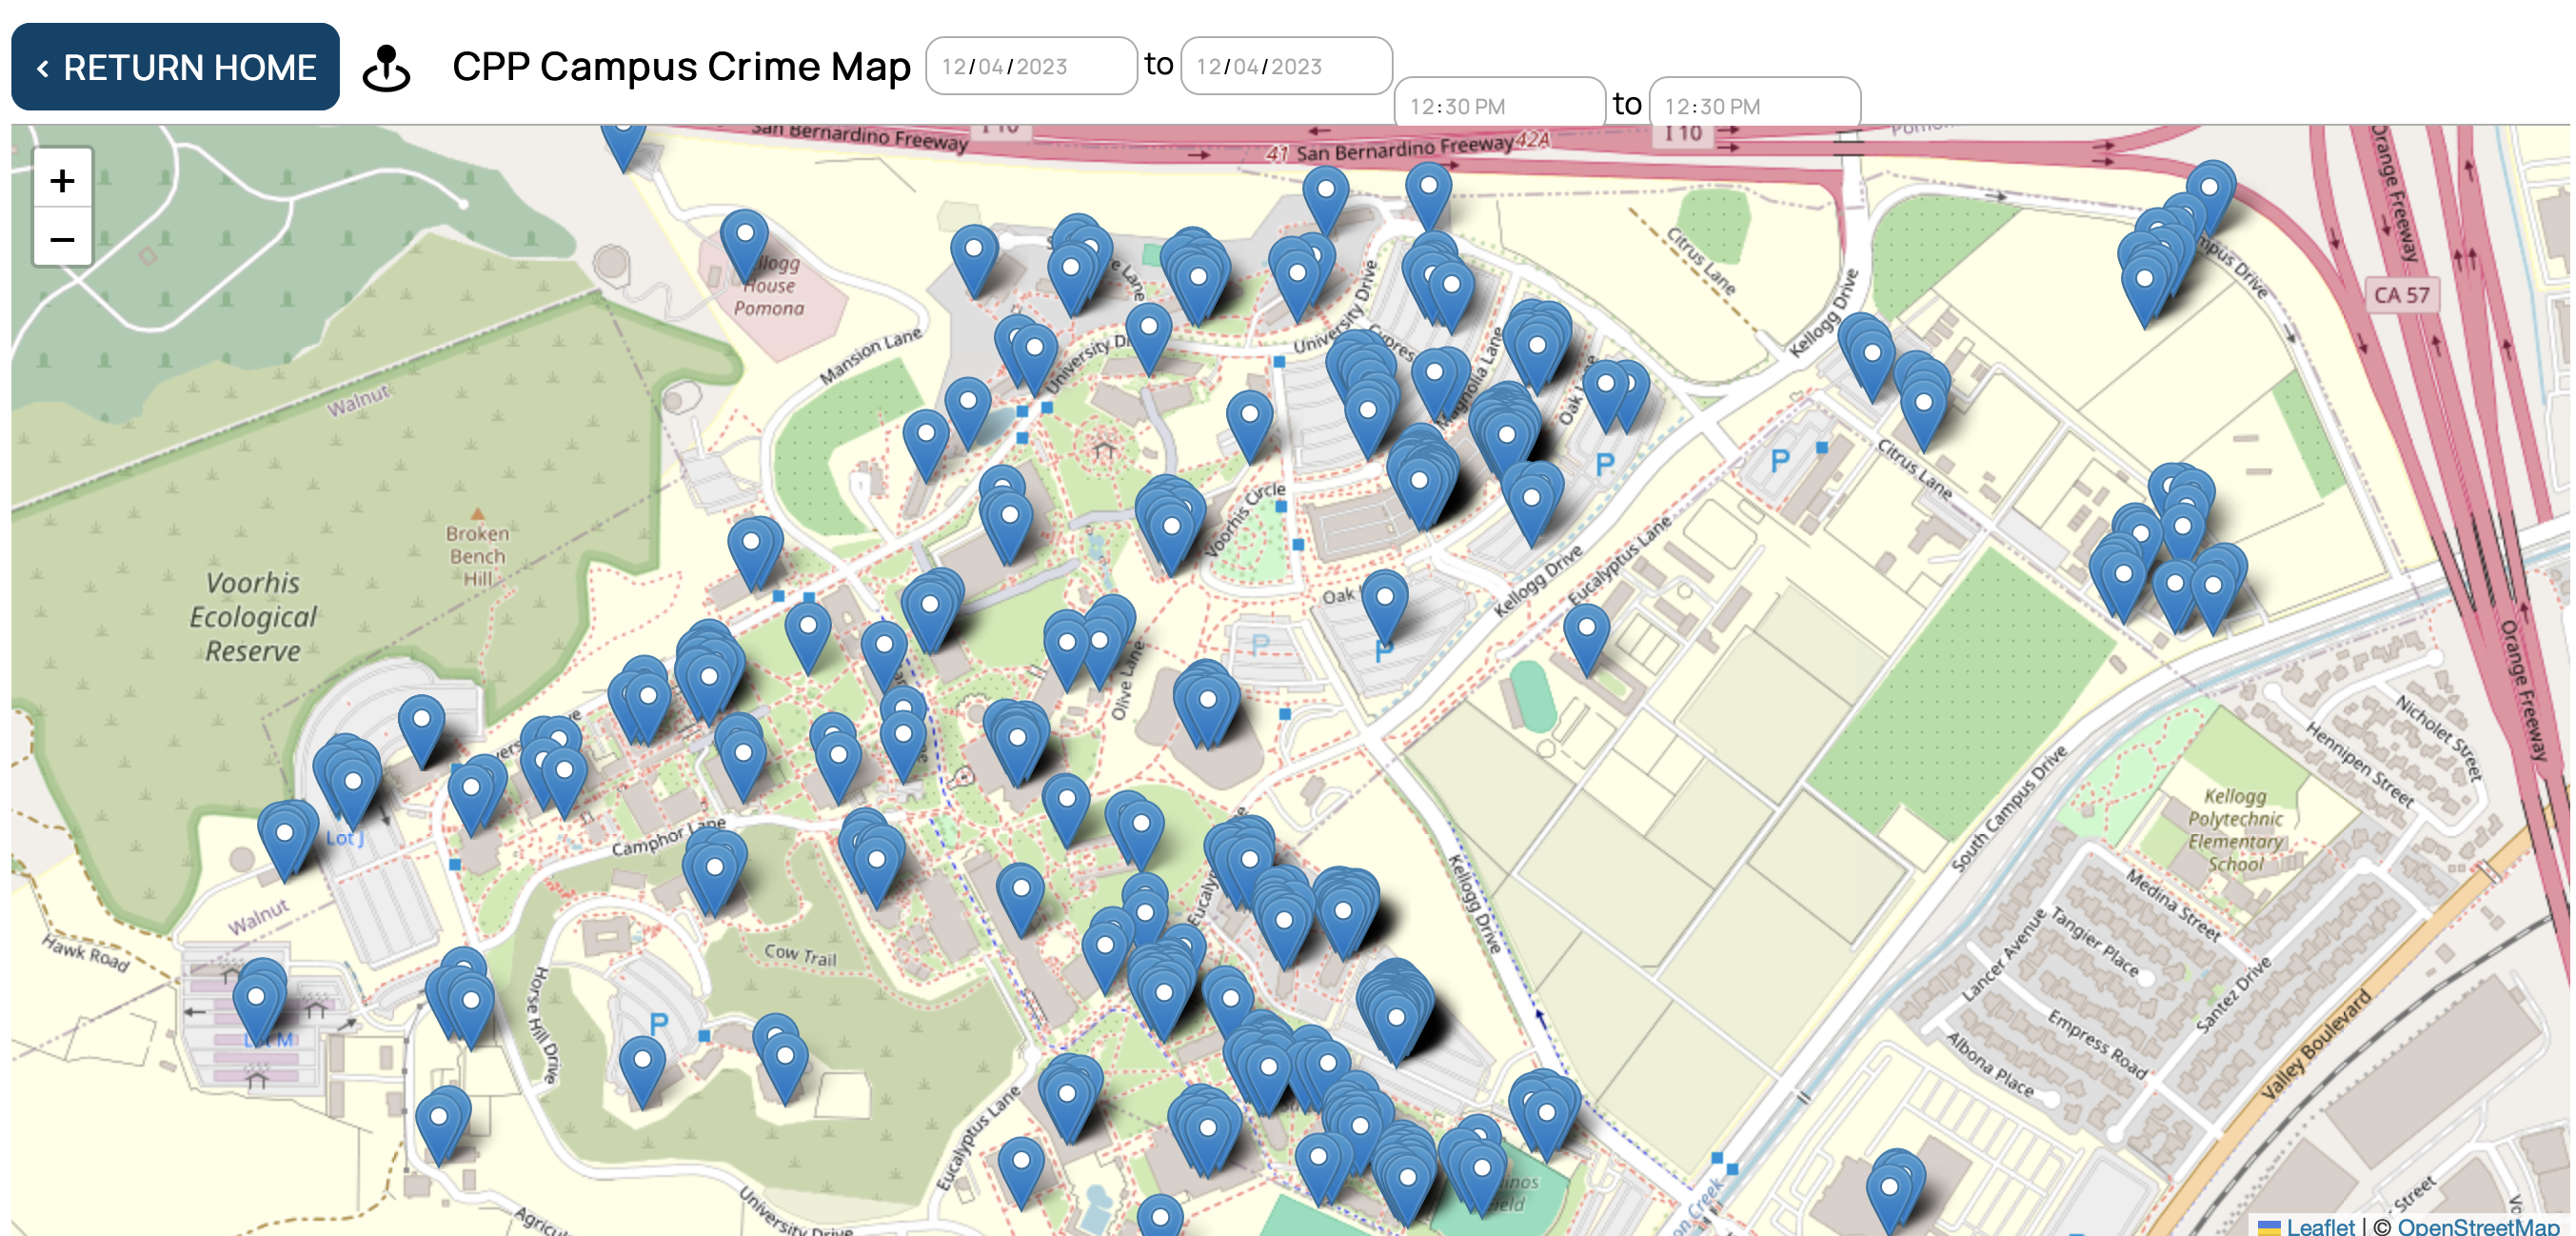Click the marker left of Mansion Lane pair

pyautogui.click(x=925, y=445)
